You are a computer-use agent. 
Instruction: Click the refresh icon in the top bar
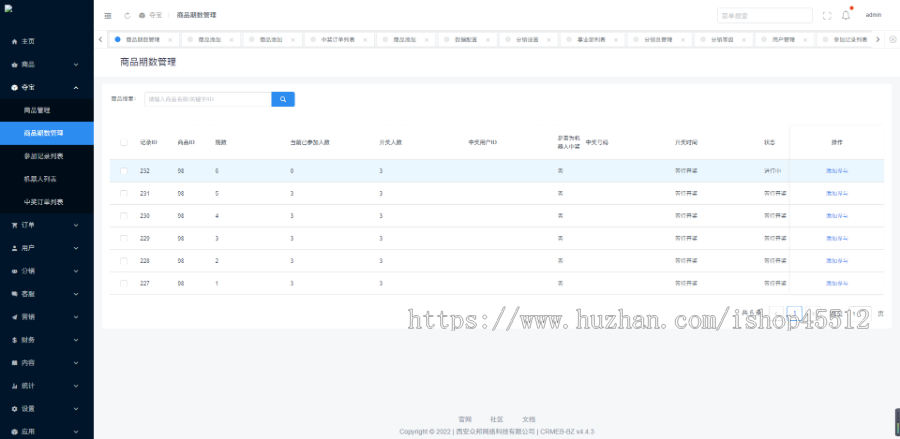[127, 16]
